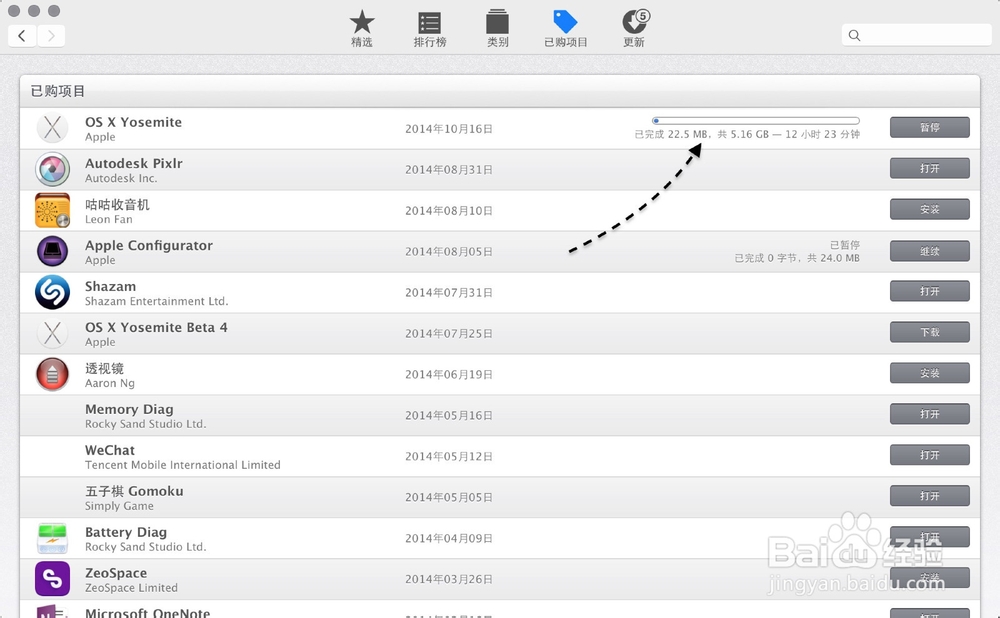Click the 咕咕收音机 title
Viewport: 1000px width, 618px height.
[117, 204]
